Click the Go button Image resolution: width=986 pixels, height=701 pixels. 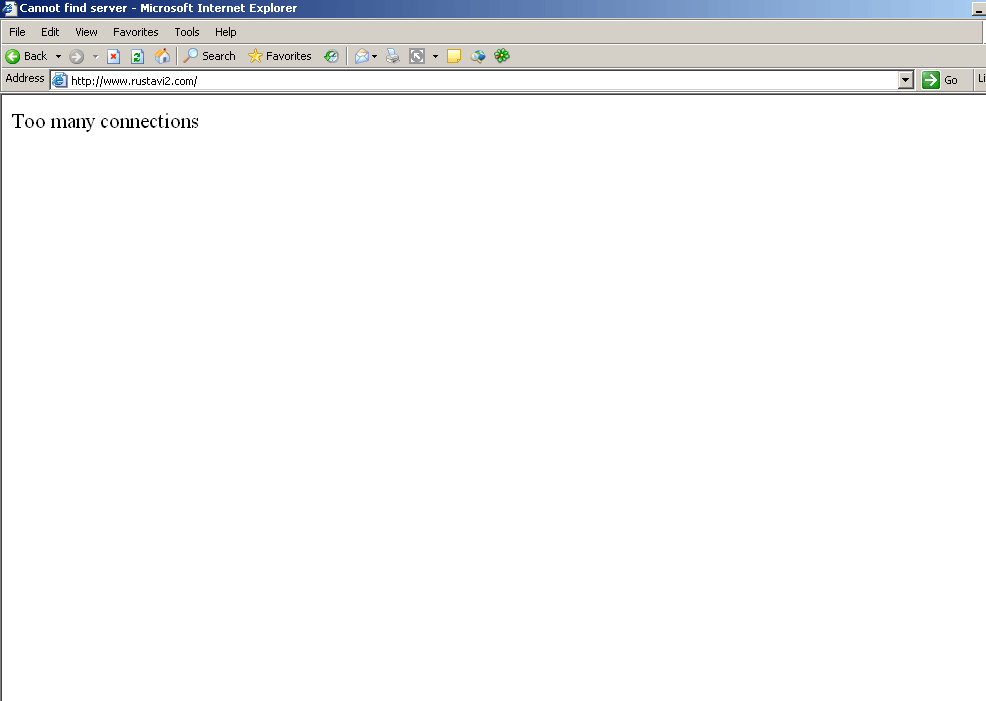[940, 80]
